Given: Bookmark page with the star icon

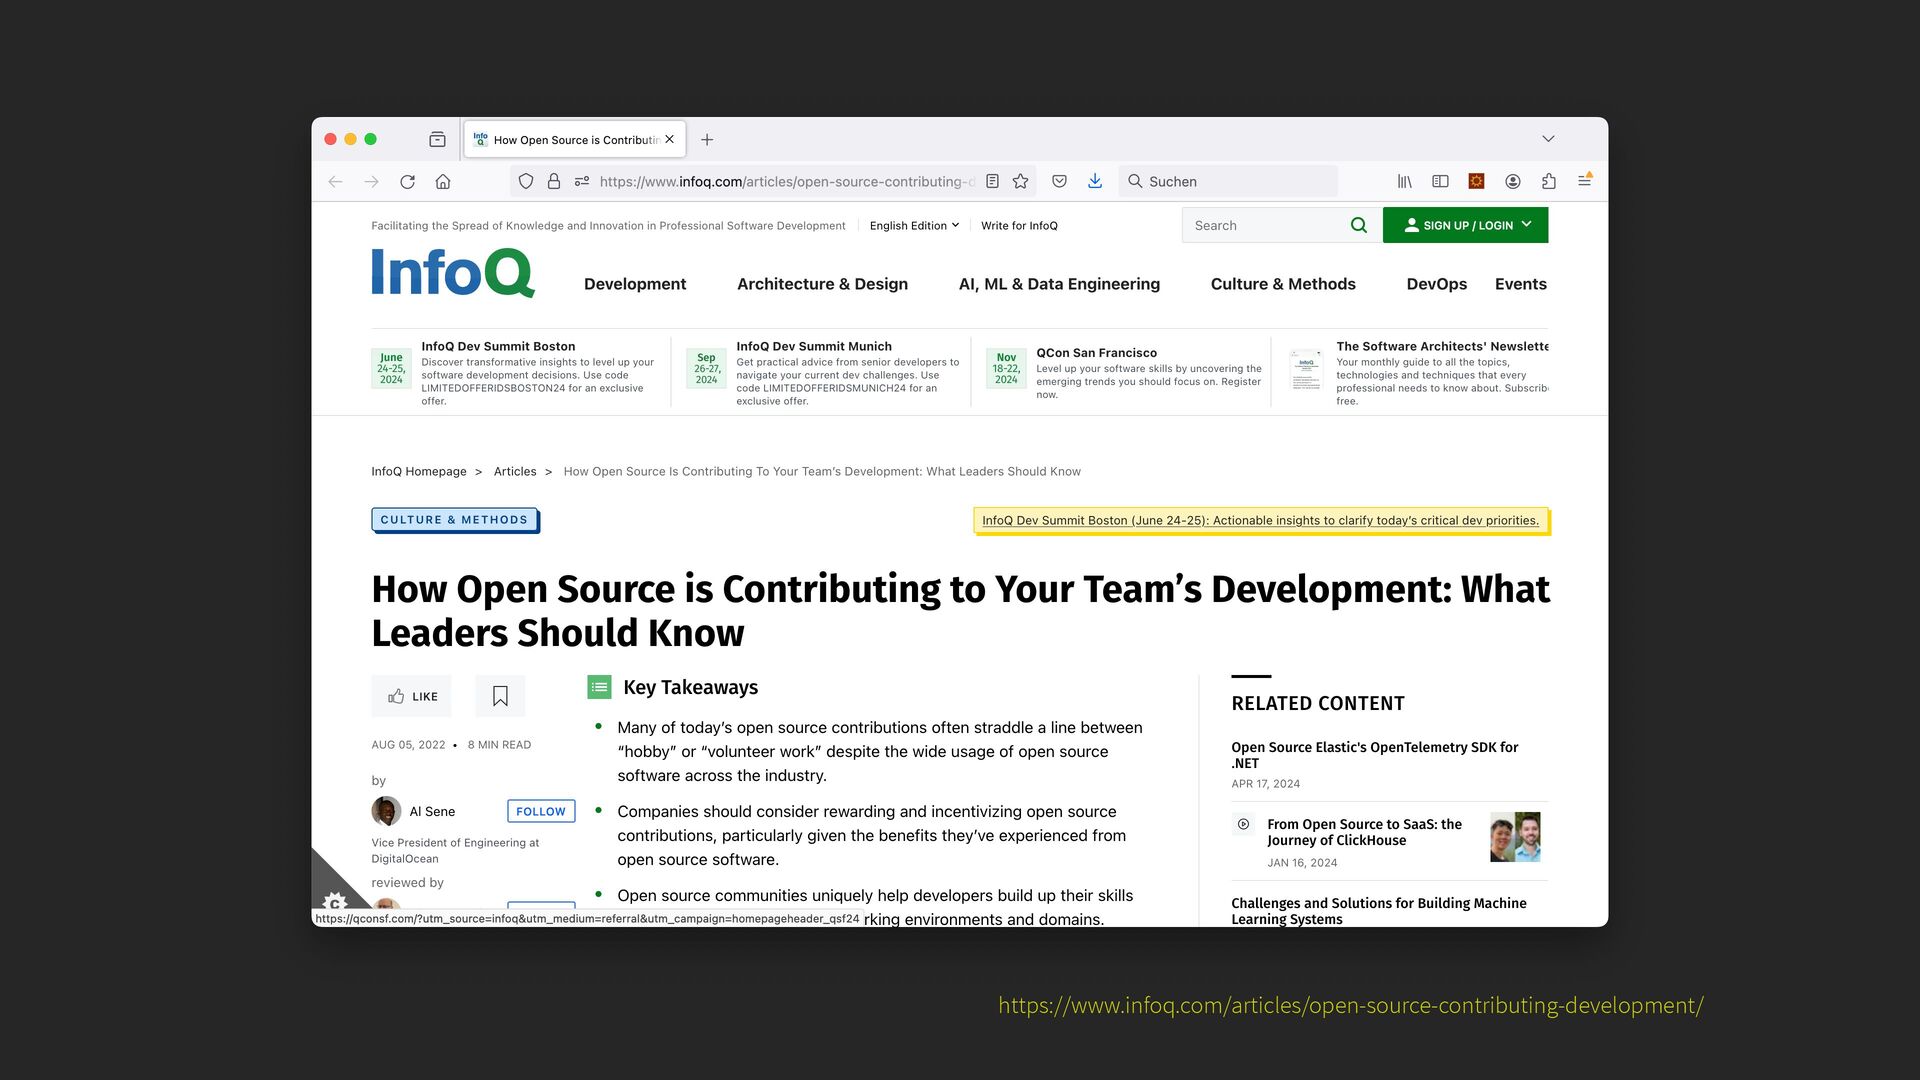Looking at the screenshot, I should [x=1020, y=181].
